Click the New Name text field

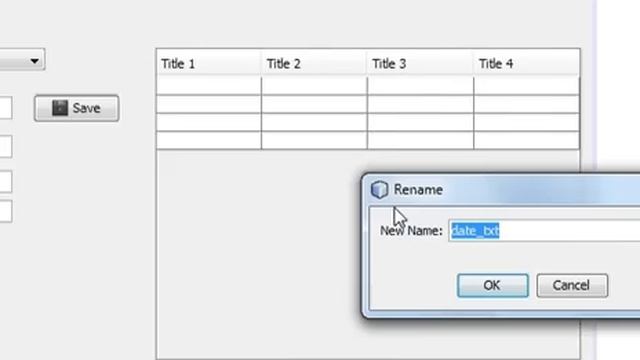(544, 231)
